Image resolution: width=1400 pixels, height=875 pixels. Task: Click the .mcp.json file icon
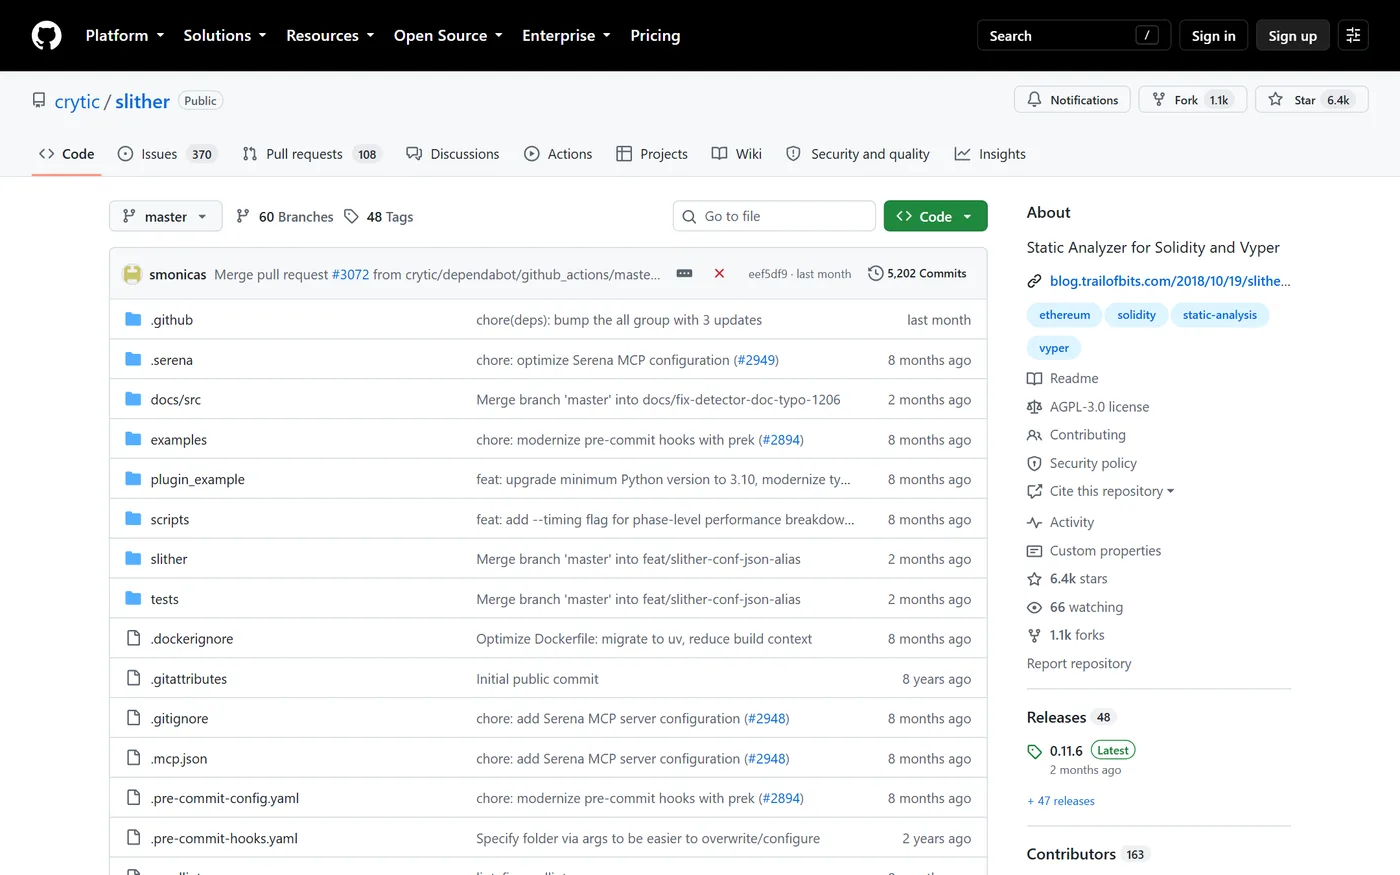coord(133,758)
